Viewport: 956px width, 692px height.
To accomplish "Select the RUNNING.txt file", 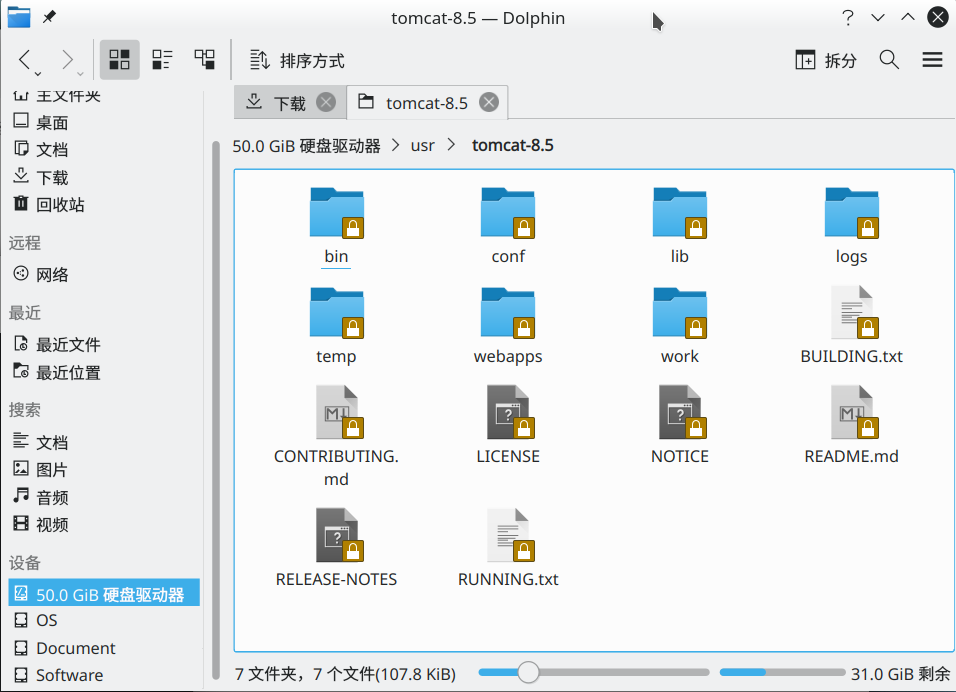I will [x=508, y=549].
